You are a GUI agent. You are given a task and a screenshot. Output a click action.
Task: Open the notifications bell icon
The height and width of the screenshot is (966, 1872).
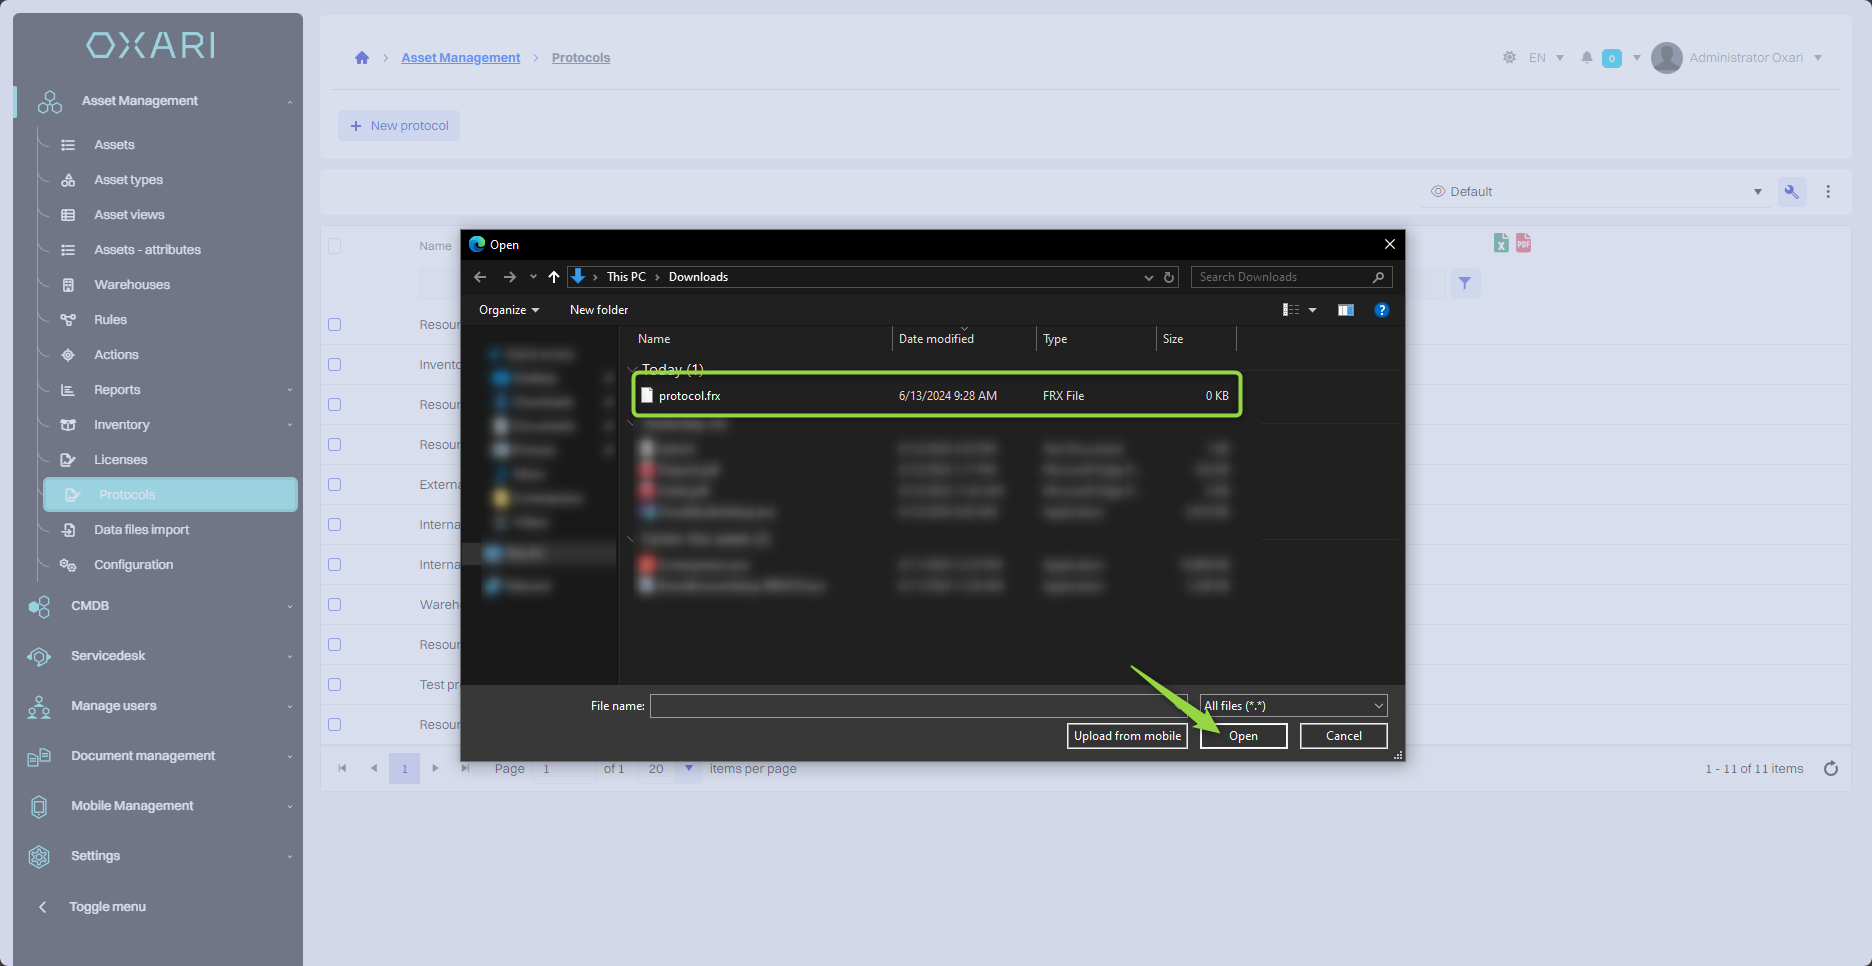1586,58
